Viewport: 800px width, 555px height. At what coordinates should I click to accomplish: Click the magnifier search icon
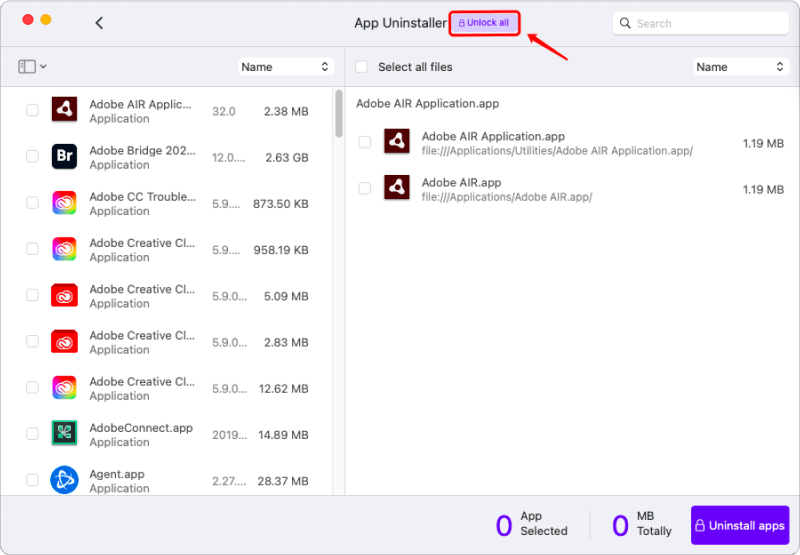[x=625, y=23]
